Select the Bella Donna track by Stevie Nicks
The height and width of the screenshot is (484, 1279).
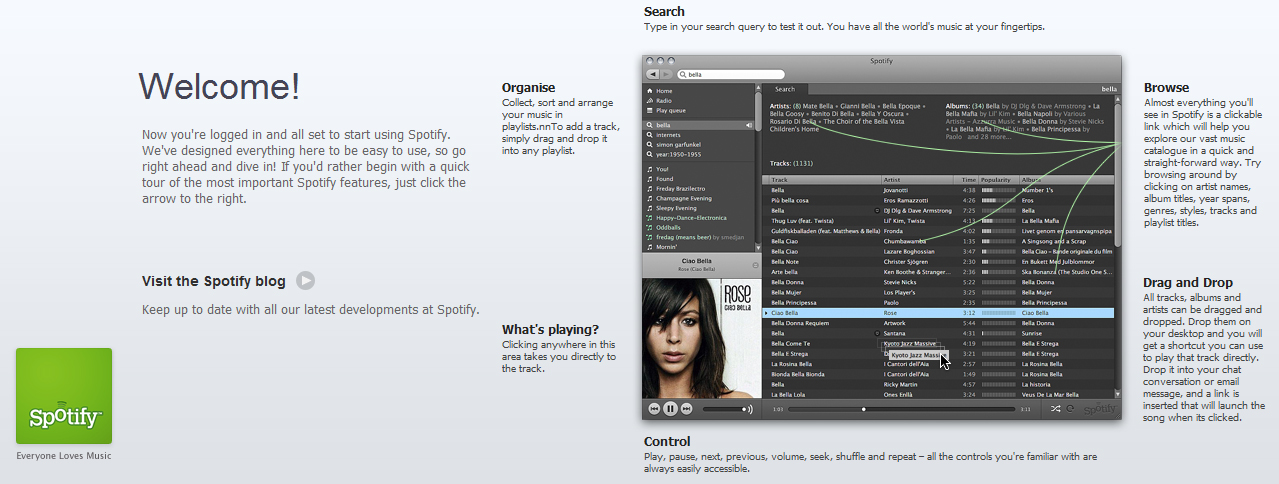(x=940, y=282)
